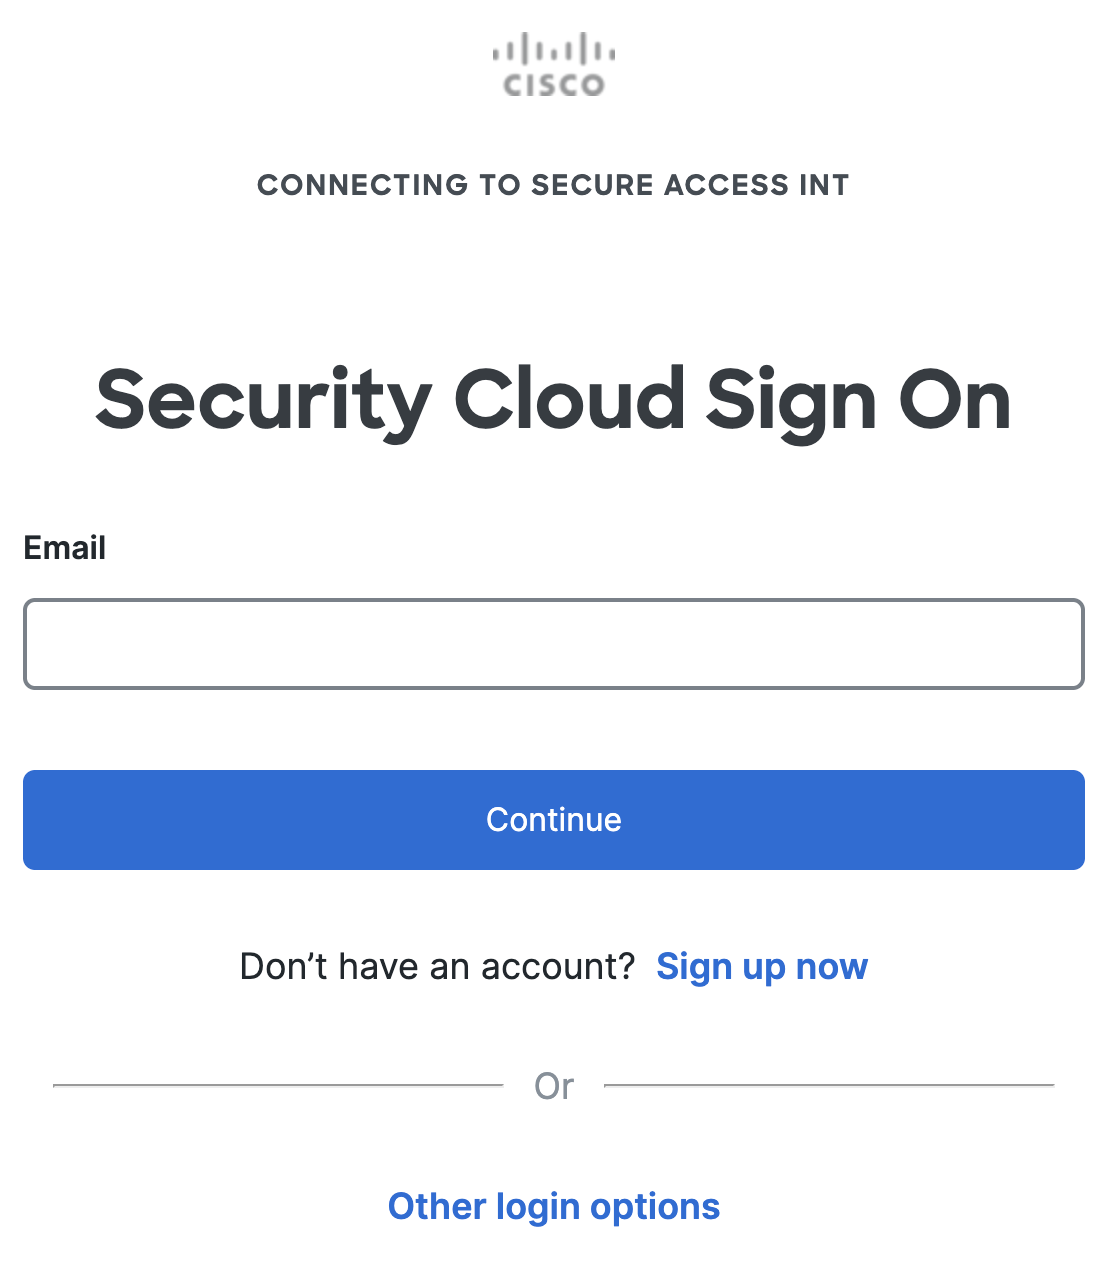Select the Cisco wordmark beneath the bars
The image size is (1114, 1268).
point(554,85)
